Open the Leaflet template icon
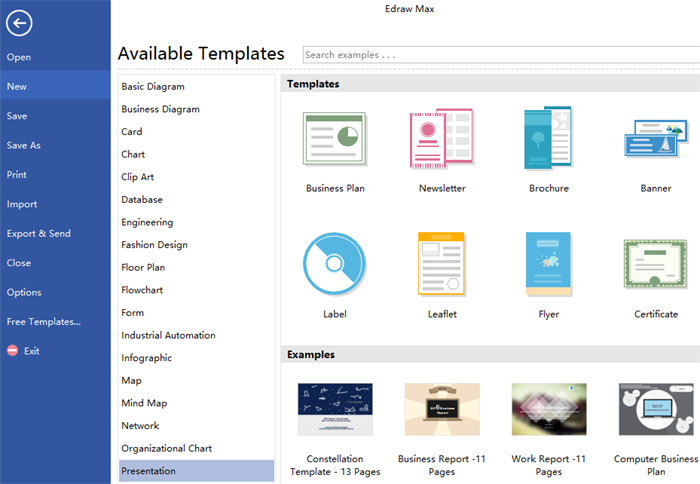The height and width of the screenshot is (484, 700). pos(442,264)
